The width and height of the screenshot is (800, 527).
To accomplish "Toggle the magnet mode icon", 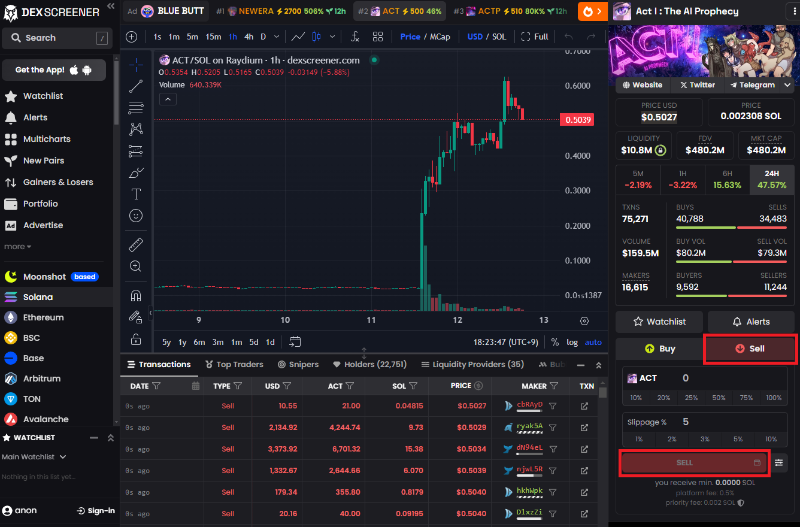I will (x=136, y=296).
